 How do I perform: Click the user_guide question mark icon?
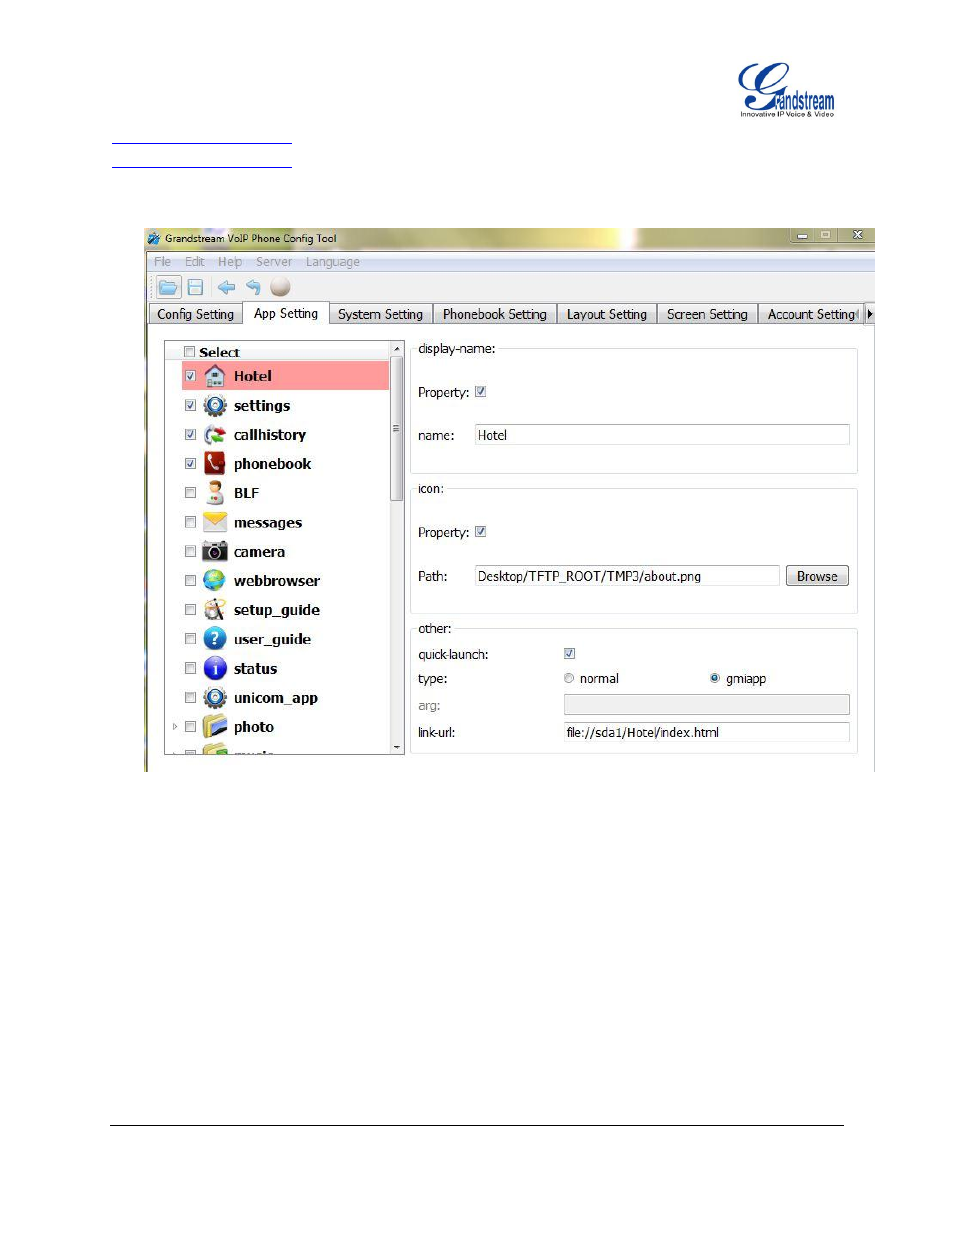[x=215, y=638]
